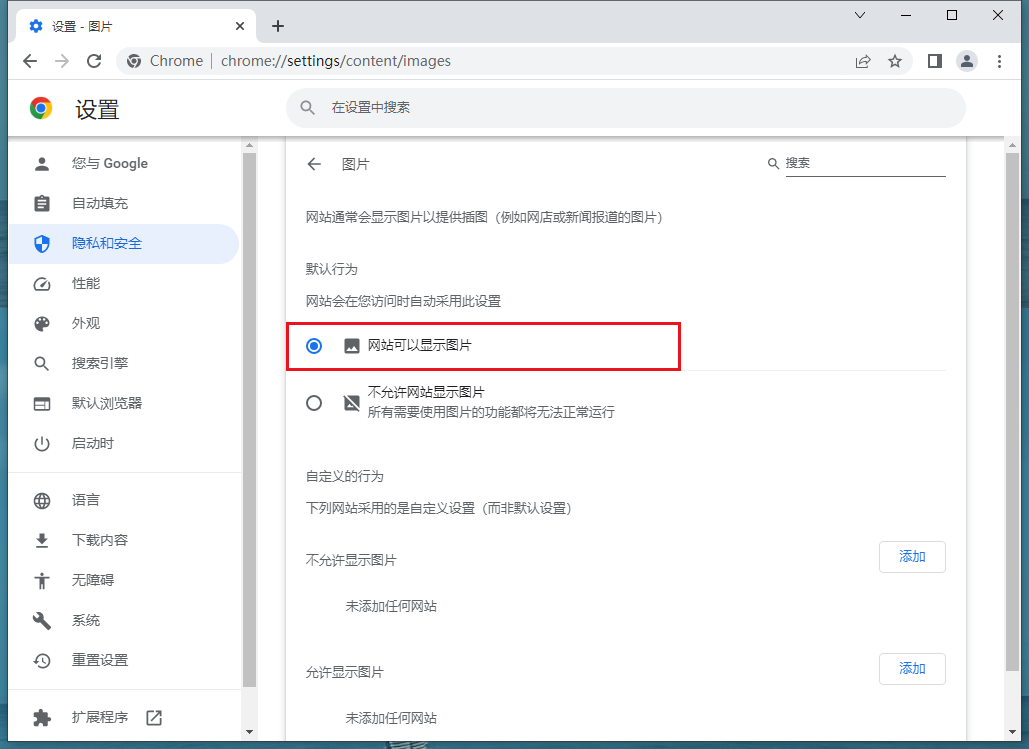The image size is (1029, 749).
Task: Click the address bar URL
Action: coord(335,61)
